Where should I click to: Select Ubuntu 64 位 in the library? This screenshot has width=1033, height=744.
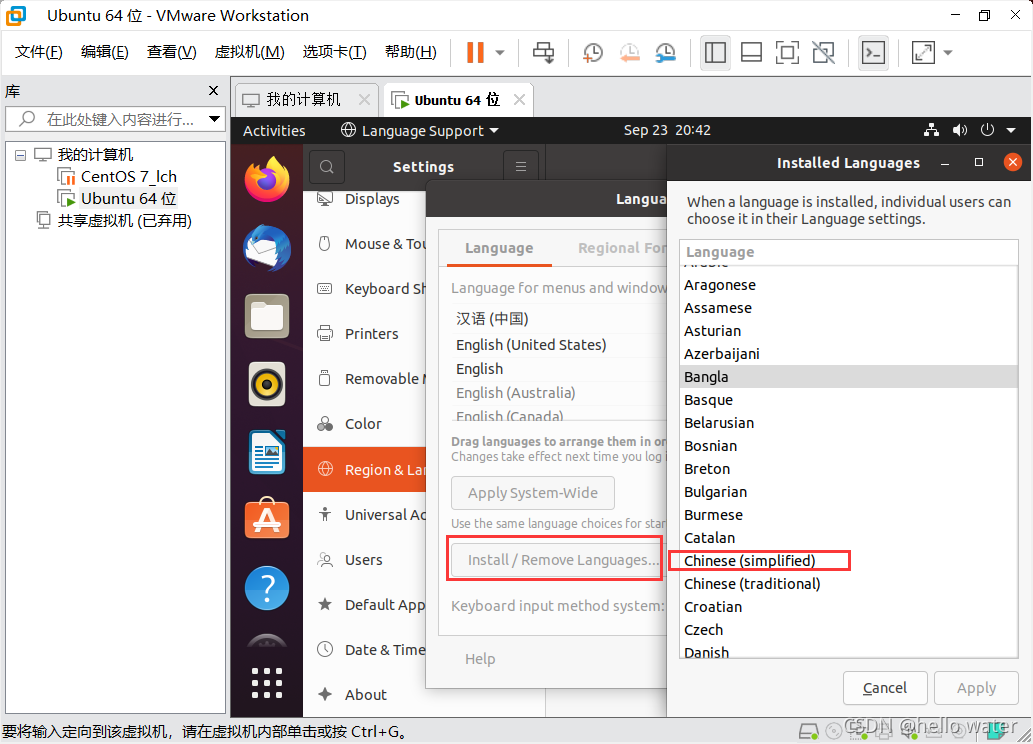[128, 198]
